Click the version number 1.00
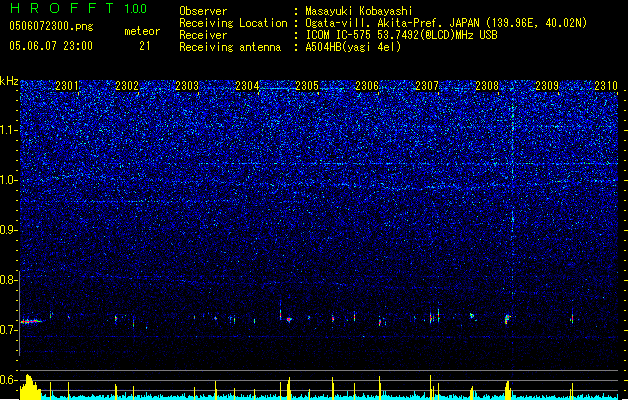This screenshot has width=629, height=400. (136, 8)
